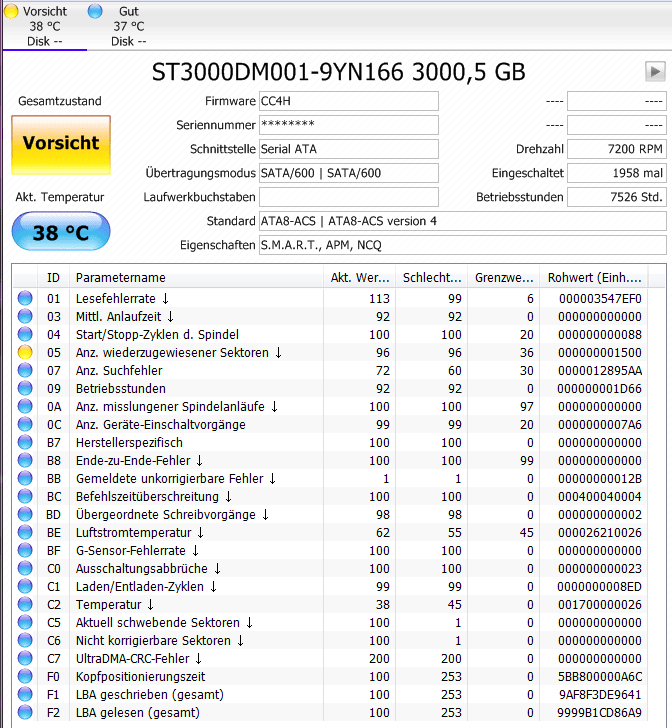Click status icon of Temperatur row C2

tap(25, 604)
